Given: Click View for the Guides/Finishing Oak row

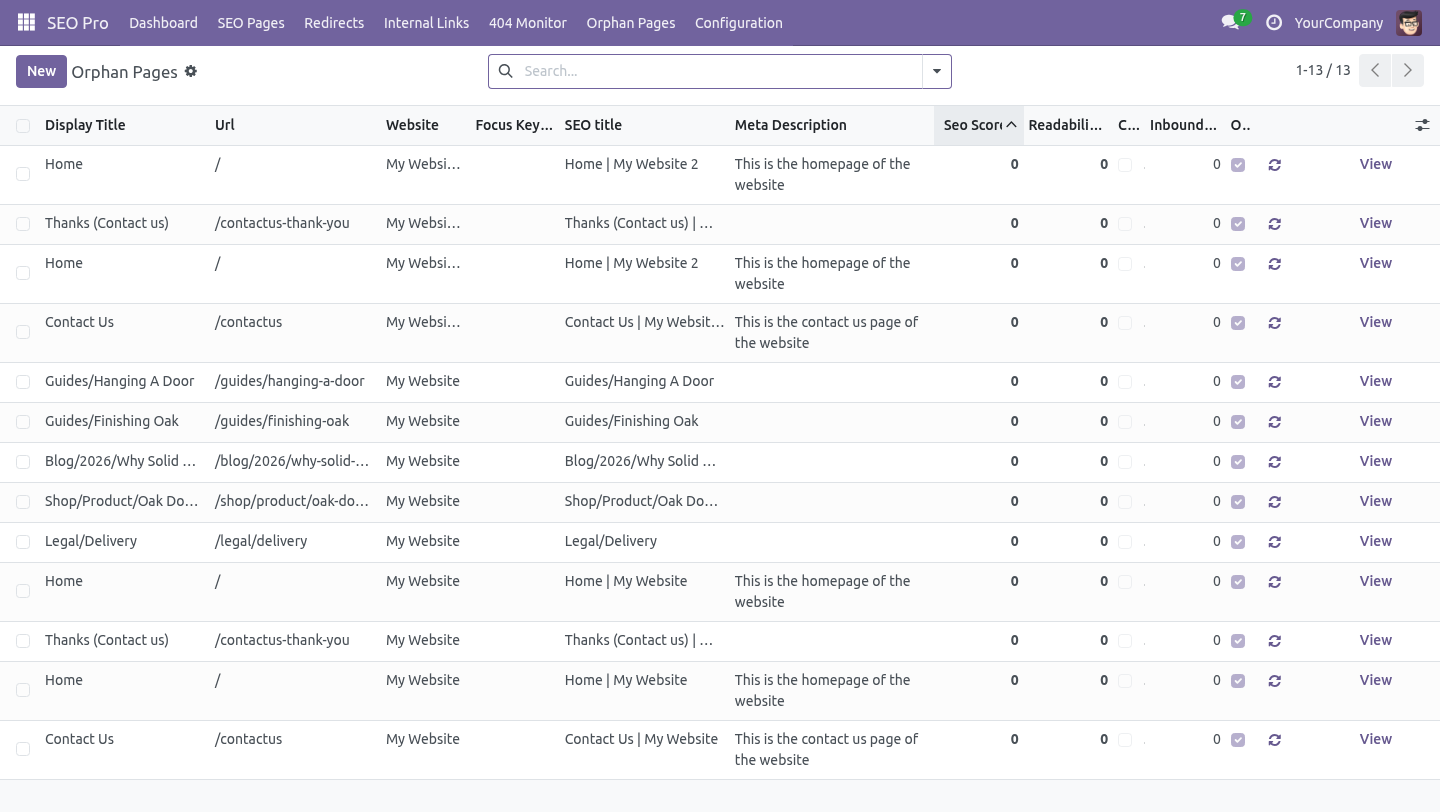Looking at the screenshot, I should coord(1375,421).
